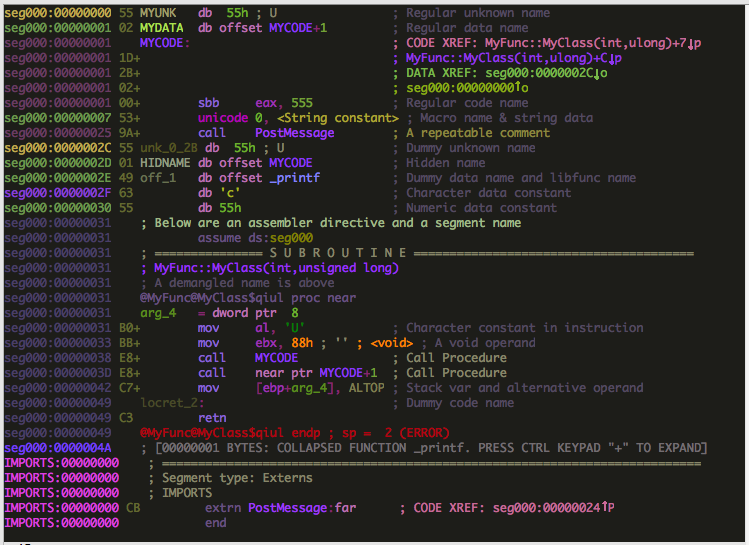Image resolution: width=749 pixels, height=545 pixels.
Task: Click the <void> operand marker
Action: tap(391, 343)
